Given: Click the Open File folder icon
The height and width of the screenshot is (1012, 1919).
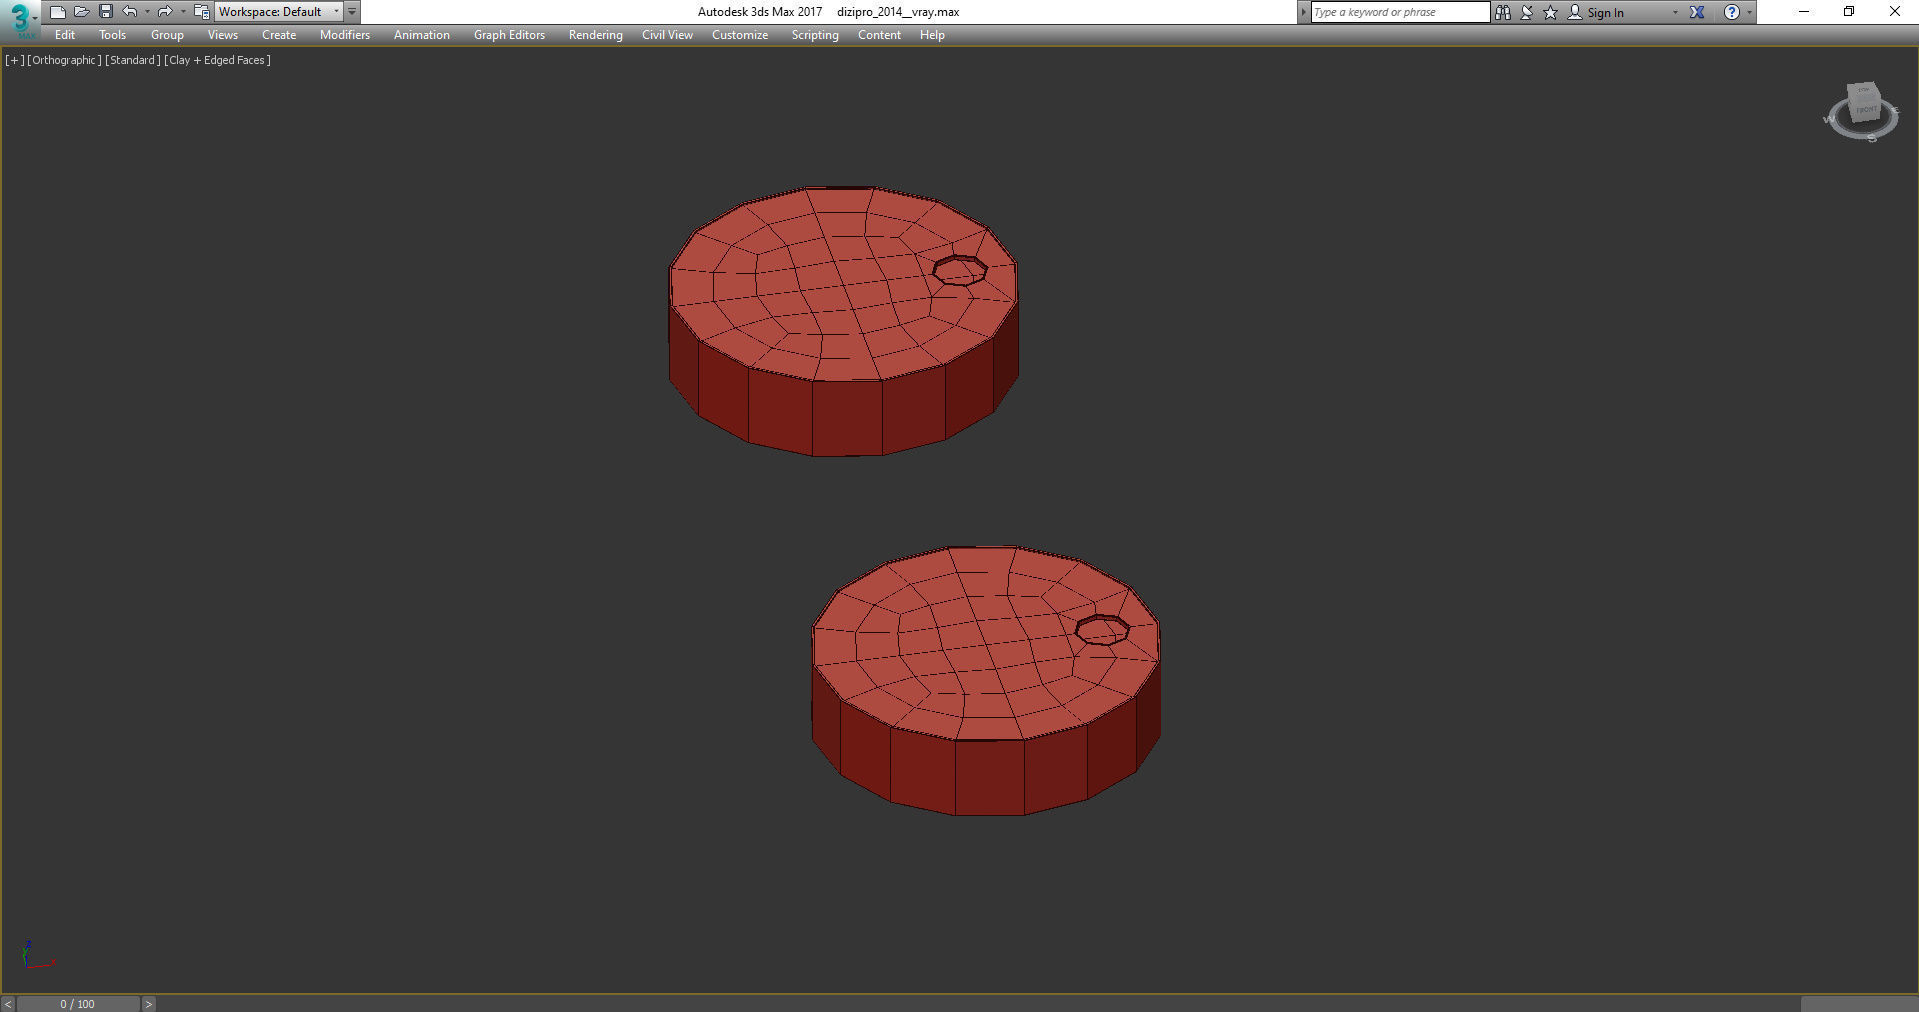Looking at the screenshot, I should coord(81,12).
